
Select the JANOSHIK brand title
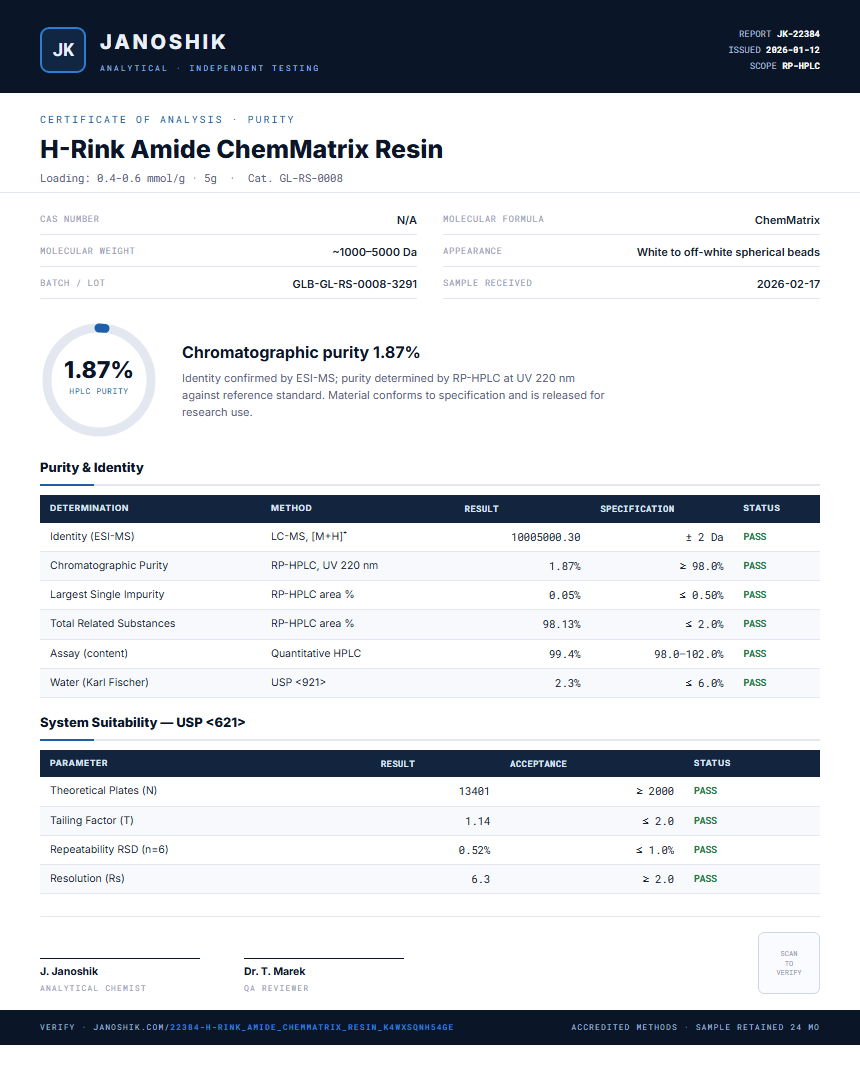click(163, 42)
